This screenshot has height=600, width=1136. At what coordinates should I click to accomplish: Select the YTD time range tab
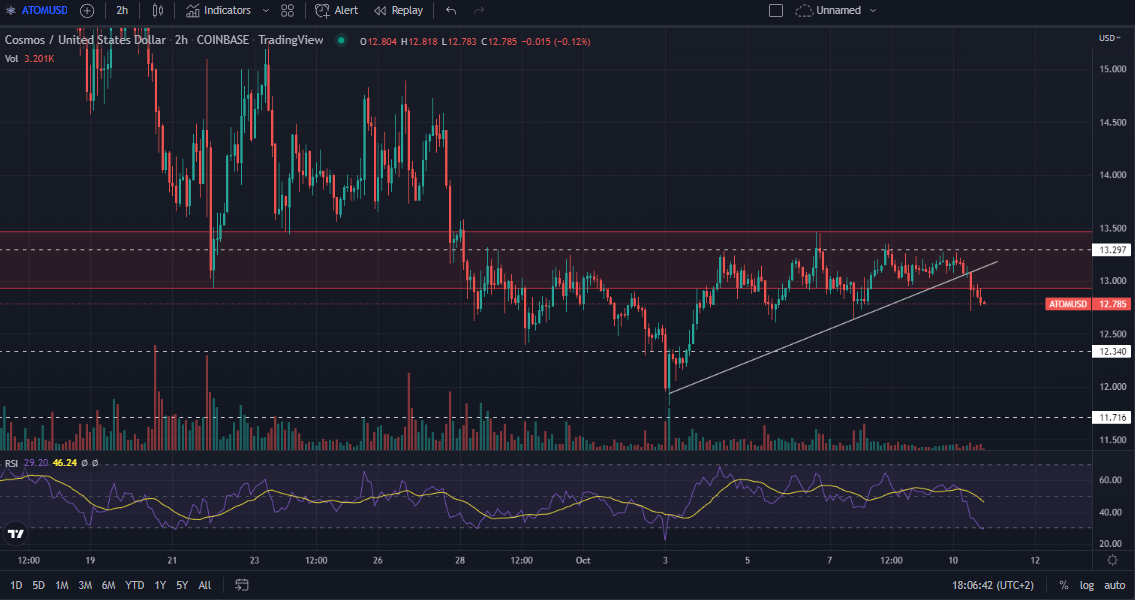pyautogui.click(x=134, y=585)
